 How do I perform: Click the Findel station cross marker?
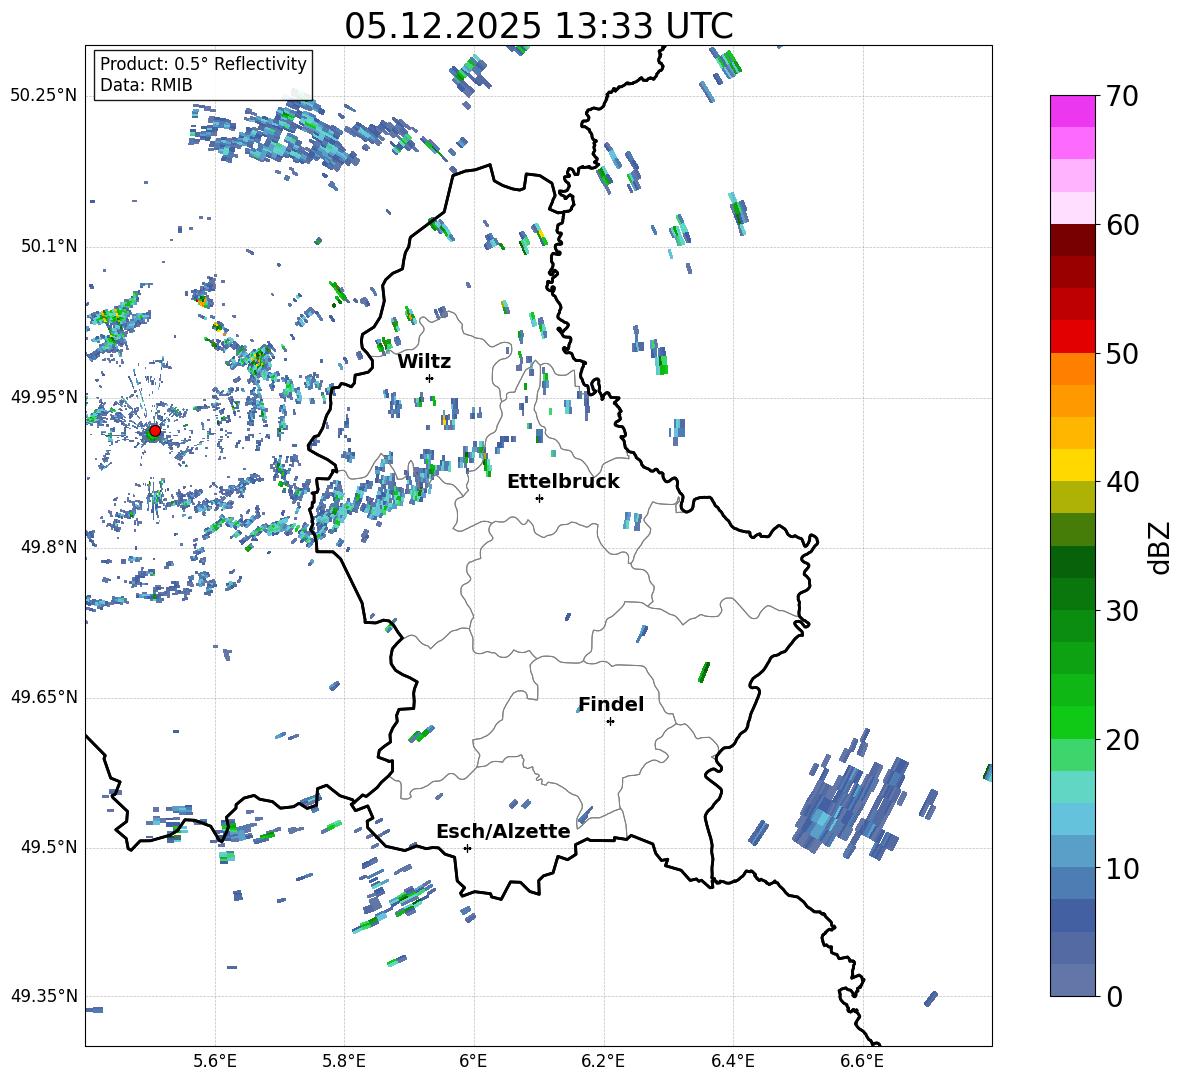(610, 721)
